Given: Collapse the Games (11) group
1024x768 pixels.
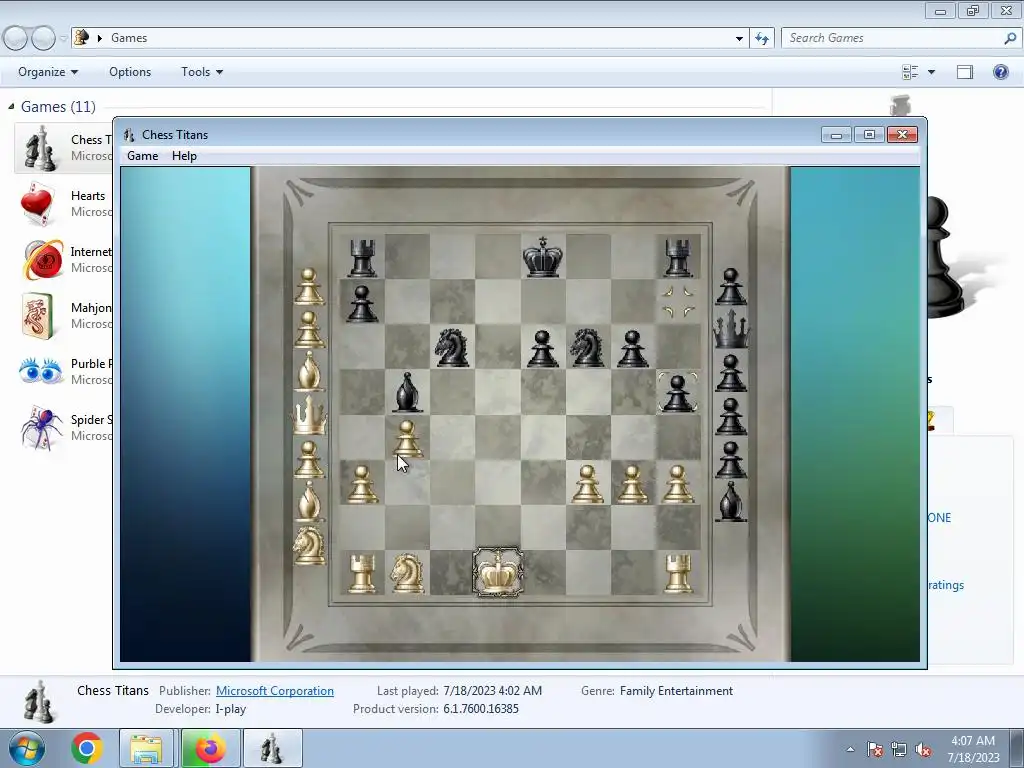Looking at the screenshot, I should pyautogui.click(x=11, y=106).
